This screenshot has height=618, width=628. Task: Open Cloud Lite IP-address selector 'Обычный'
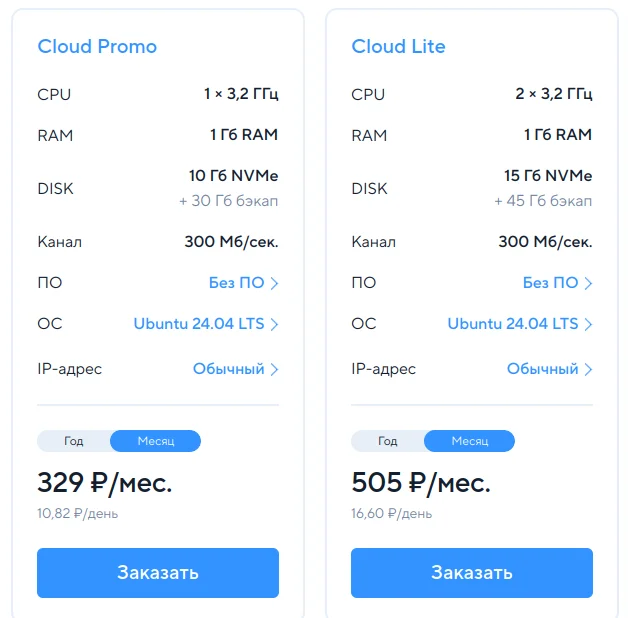point(543,369)
